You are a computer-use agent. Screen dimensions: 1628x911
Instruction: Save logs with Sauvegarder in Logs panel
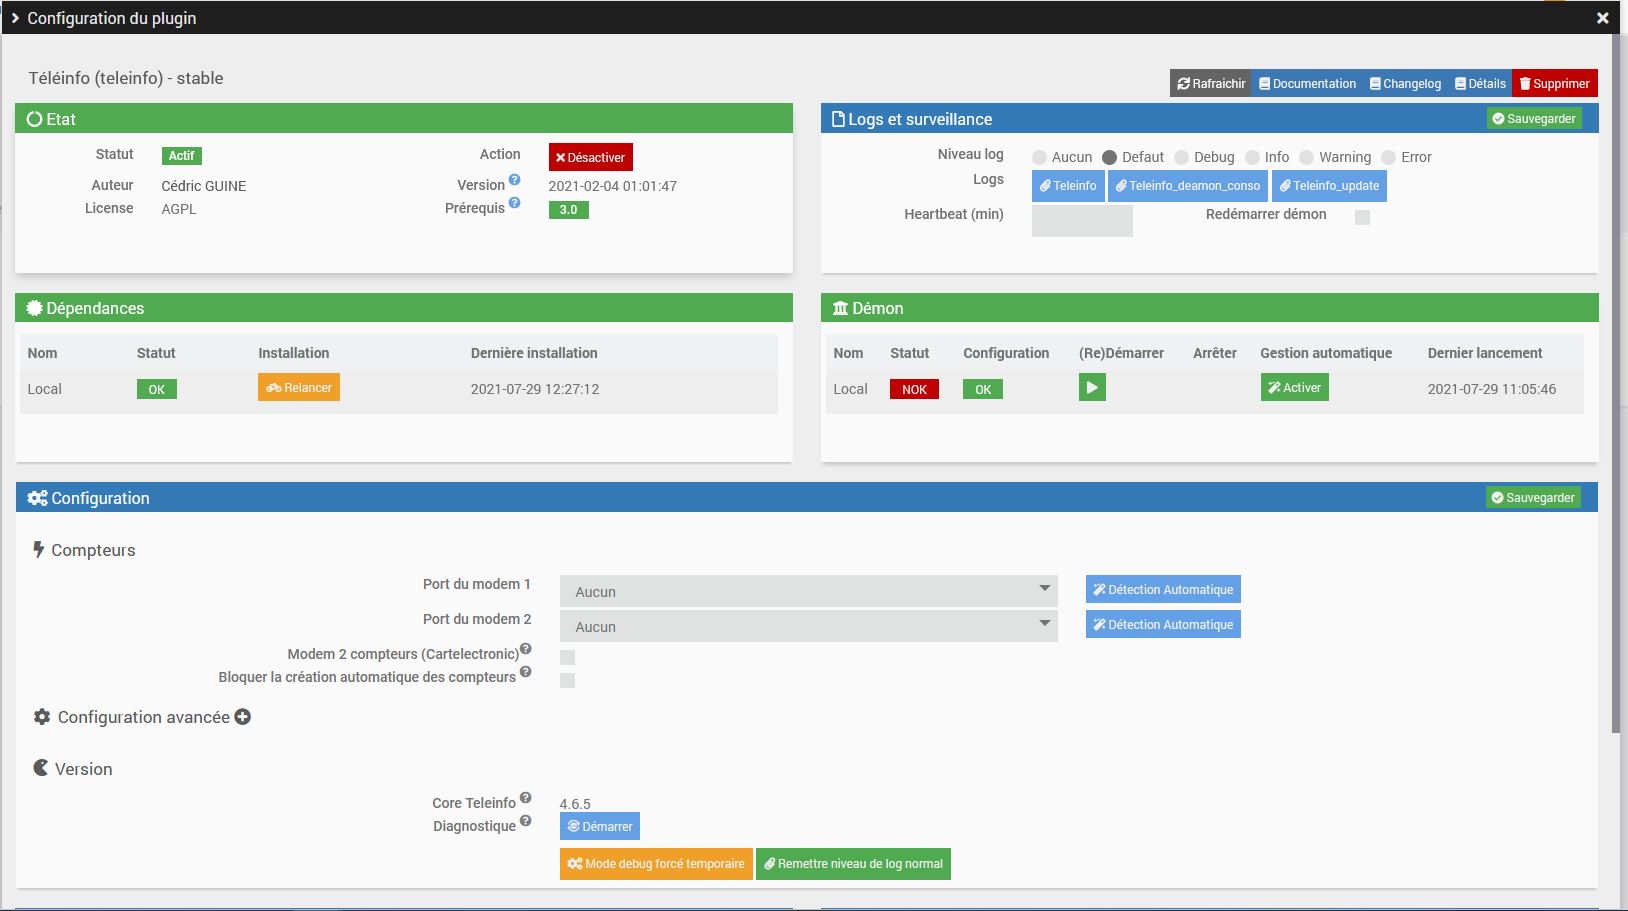point(1534,119)
